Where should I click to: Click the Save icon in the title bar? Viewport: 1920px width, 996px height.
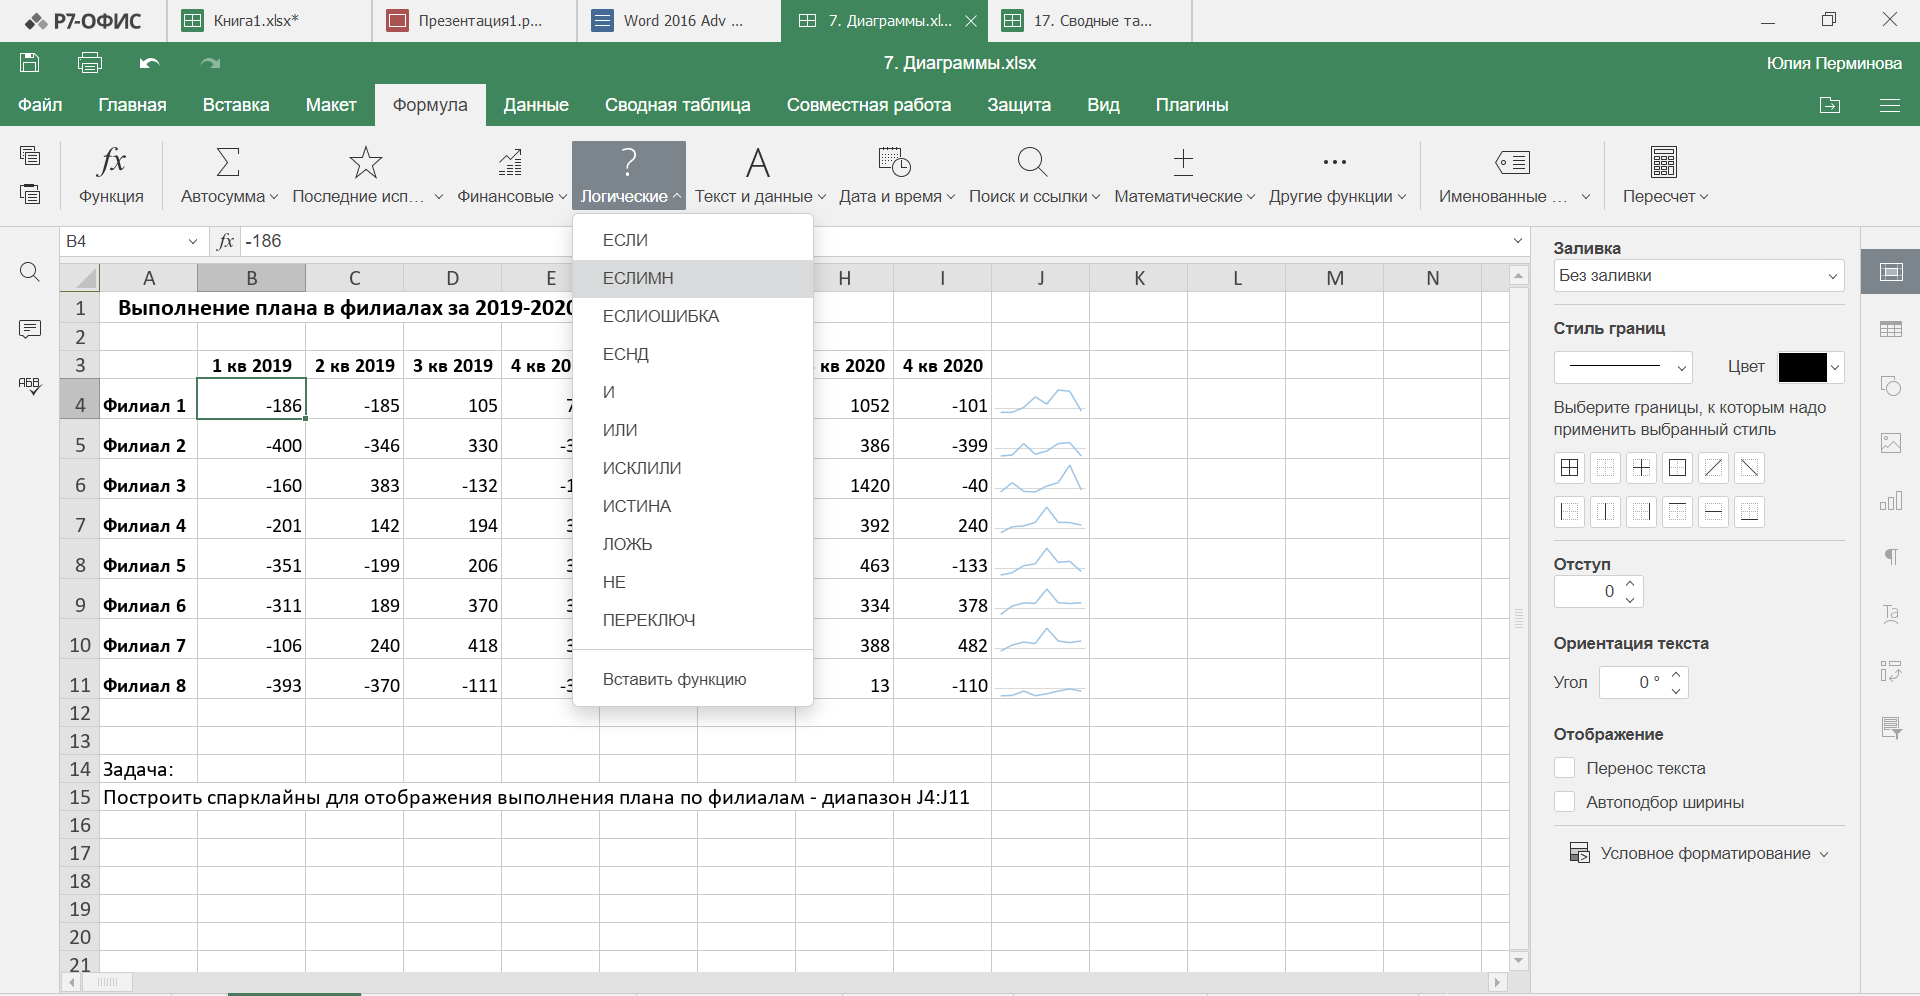(x=30, y=63)
